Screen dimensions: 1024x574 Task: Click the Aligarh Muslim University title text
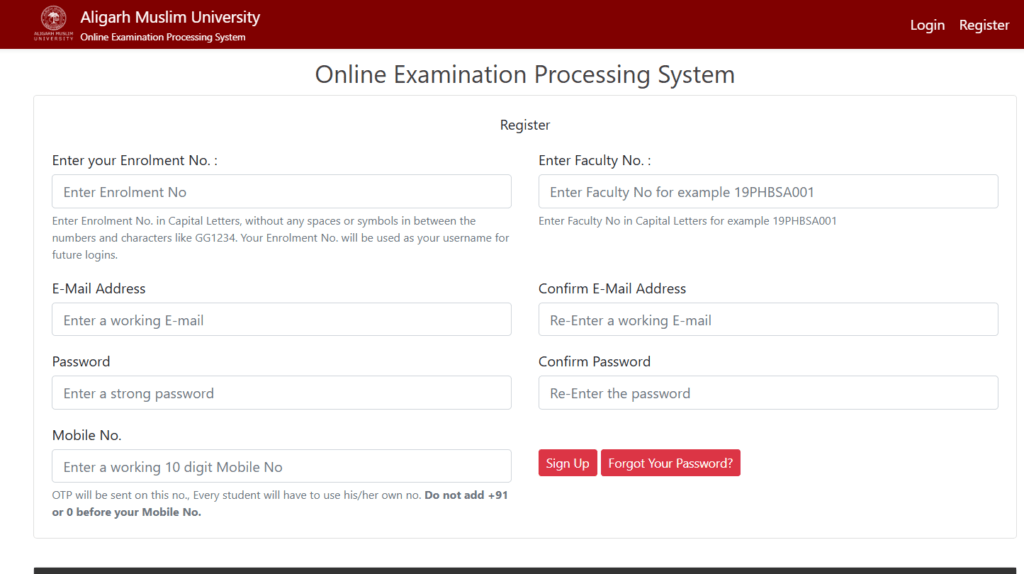[170, 17]
